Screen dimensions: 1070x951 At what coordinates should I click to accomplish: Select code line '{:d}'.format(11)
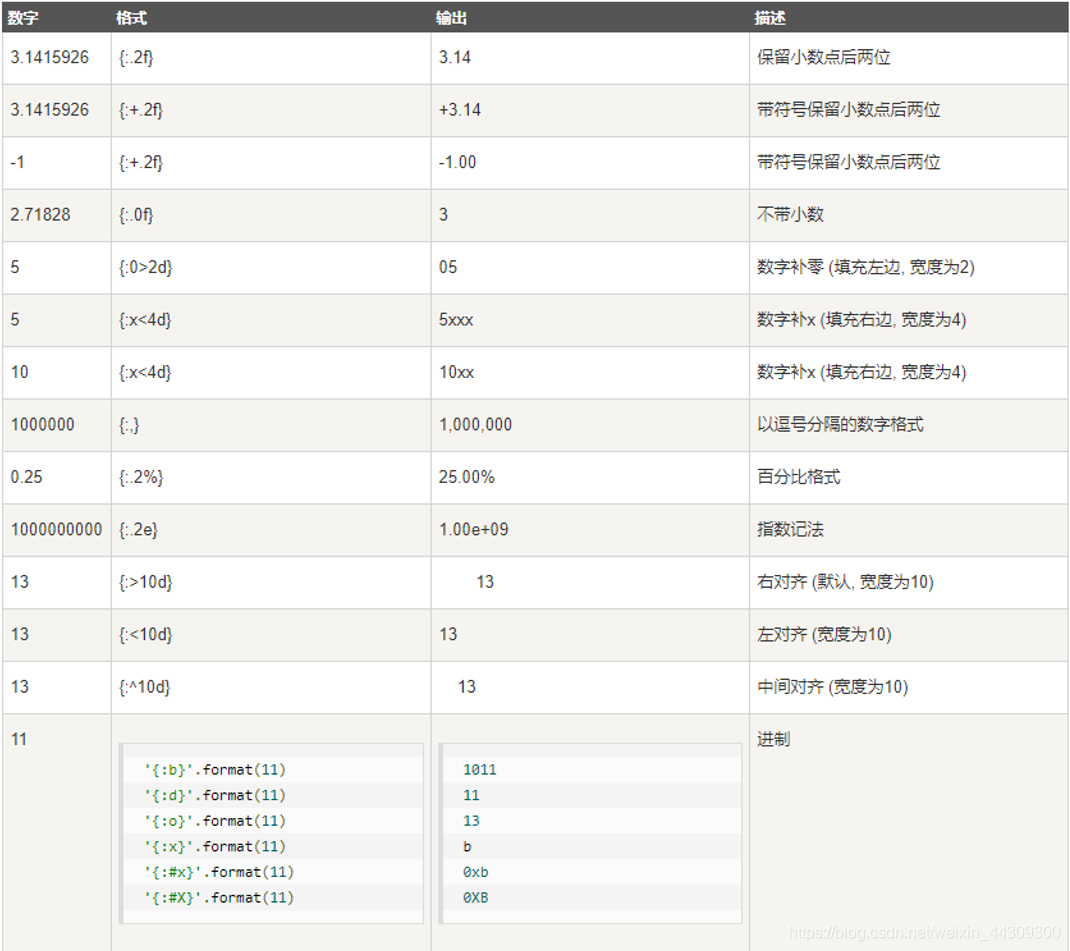click(215, 795)
